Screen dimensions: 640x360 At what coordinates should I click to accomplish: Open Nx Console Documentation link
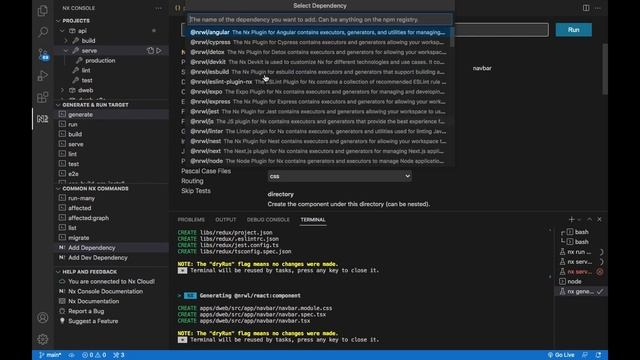click(106, 291)
